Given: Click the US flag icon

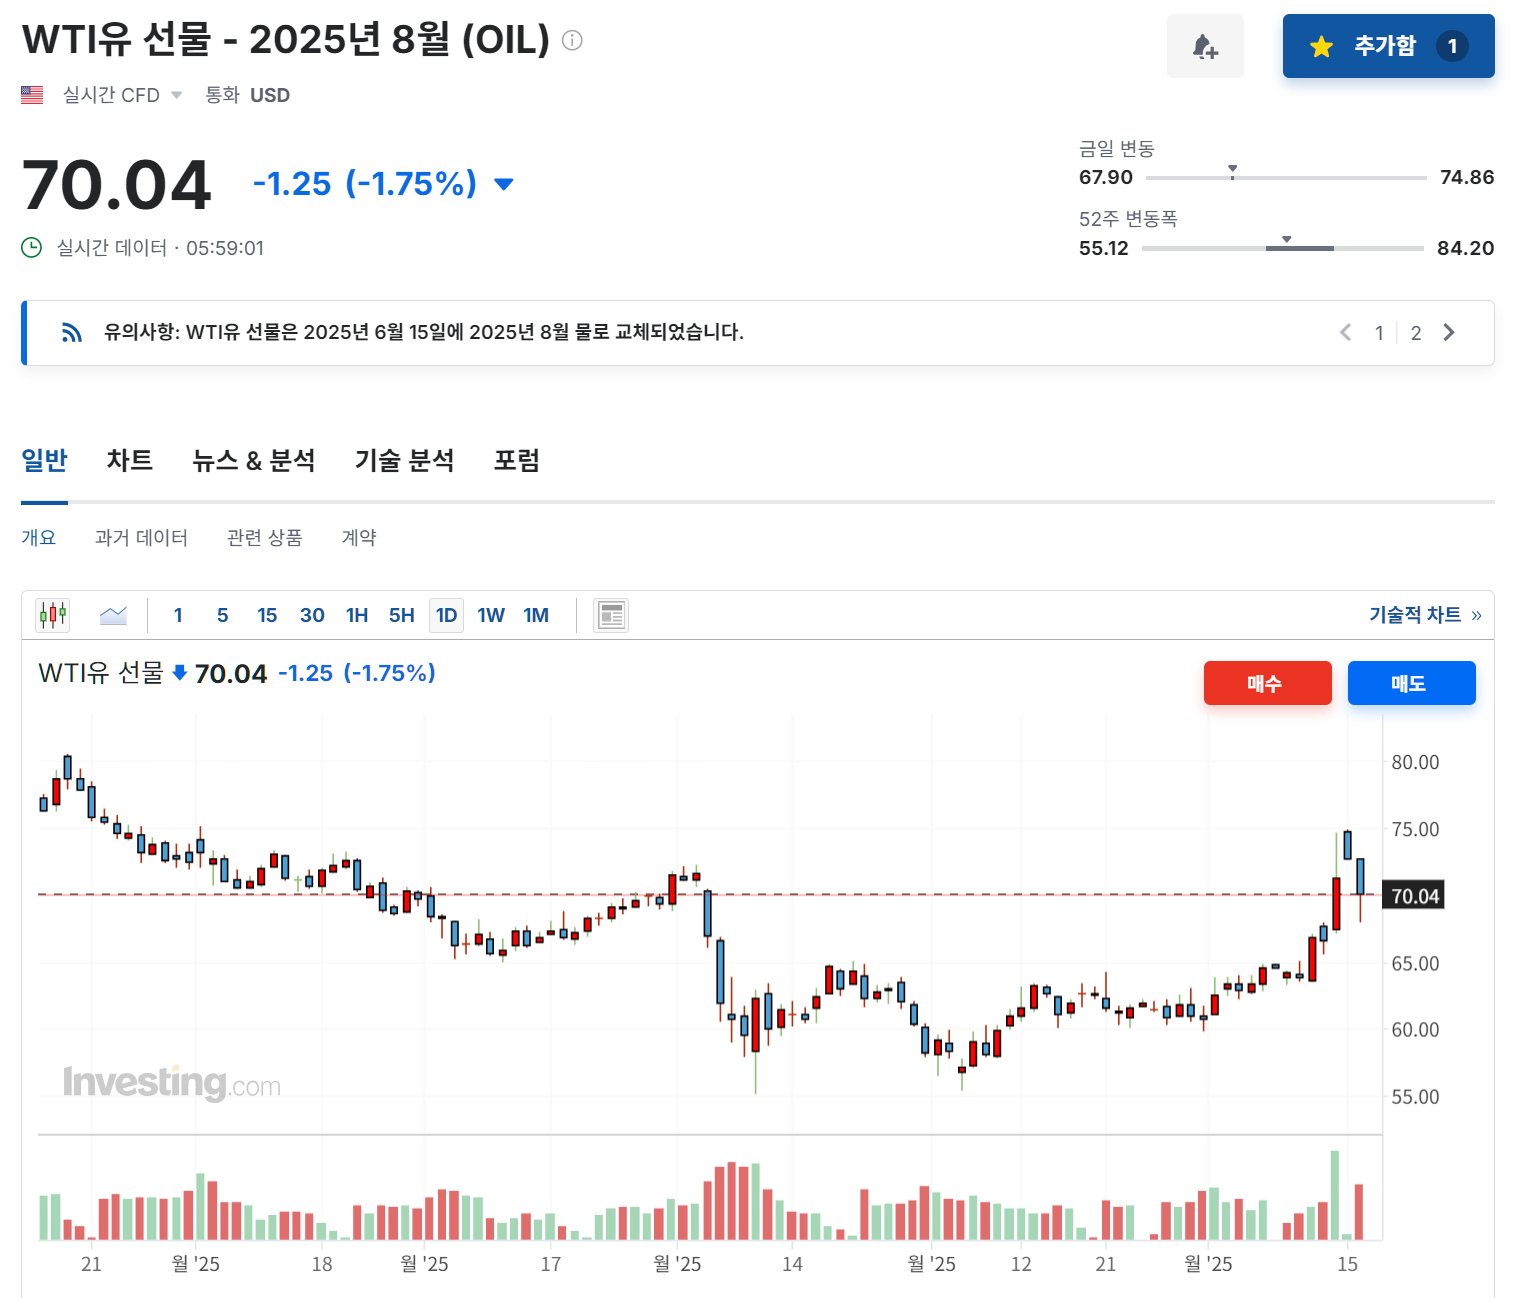Looking at the screenshot, I should coord(32,94).
